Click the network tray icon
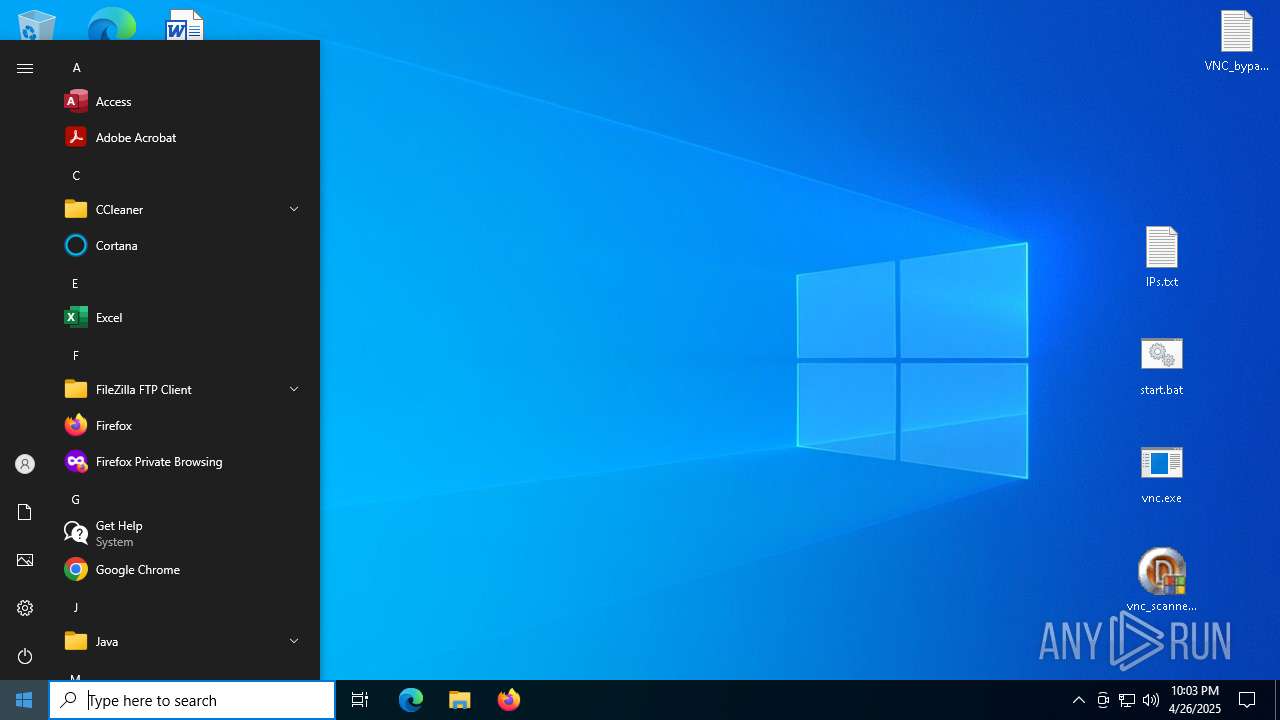 point(1127,700)
